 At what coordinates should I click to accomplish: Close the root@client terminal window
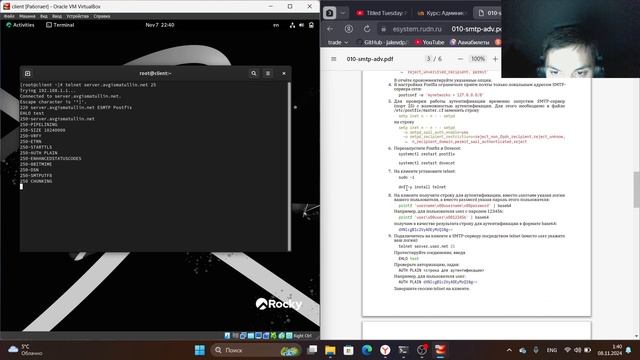[x=284, y=73]
